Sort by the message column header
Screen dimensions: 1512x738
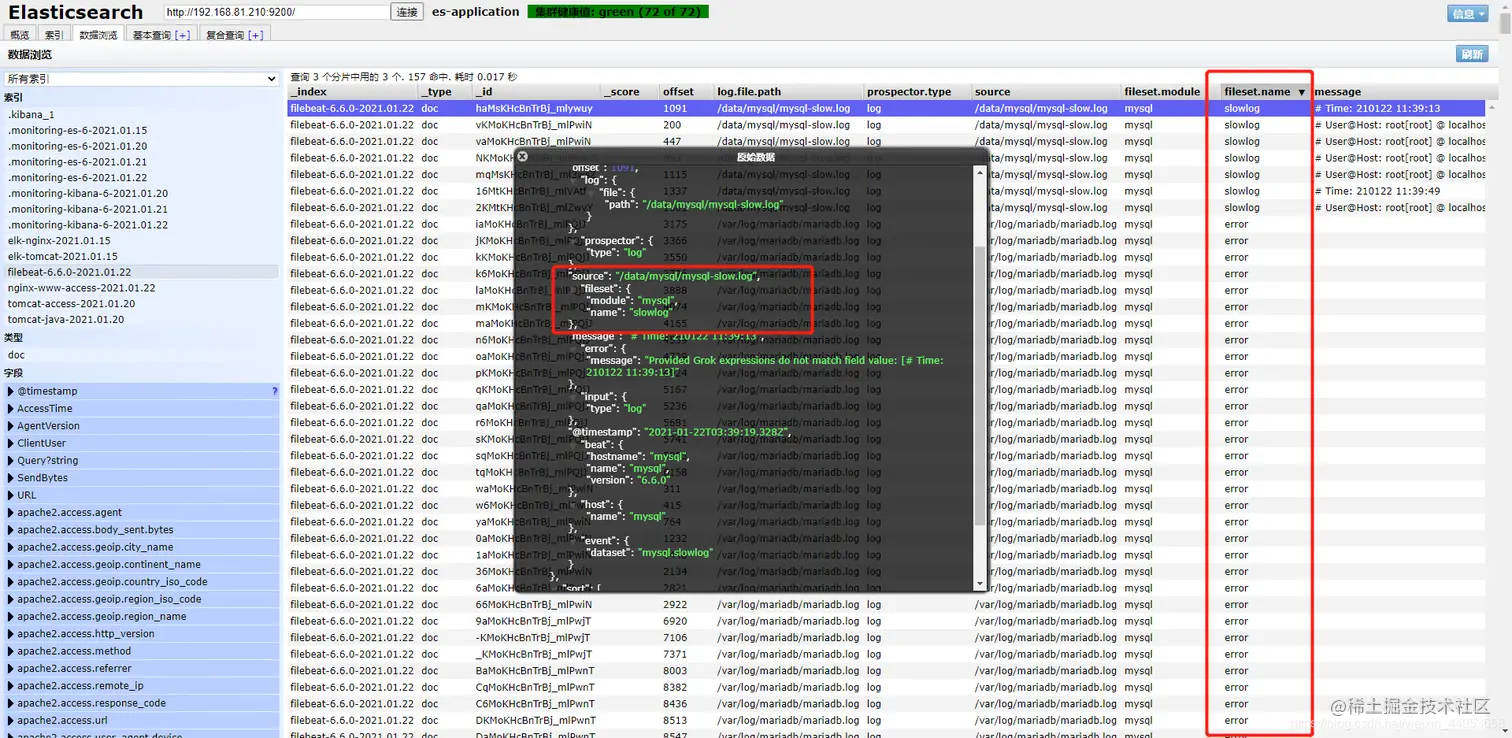point(1398,92)
